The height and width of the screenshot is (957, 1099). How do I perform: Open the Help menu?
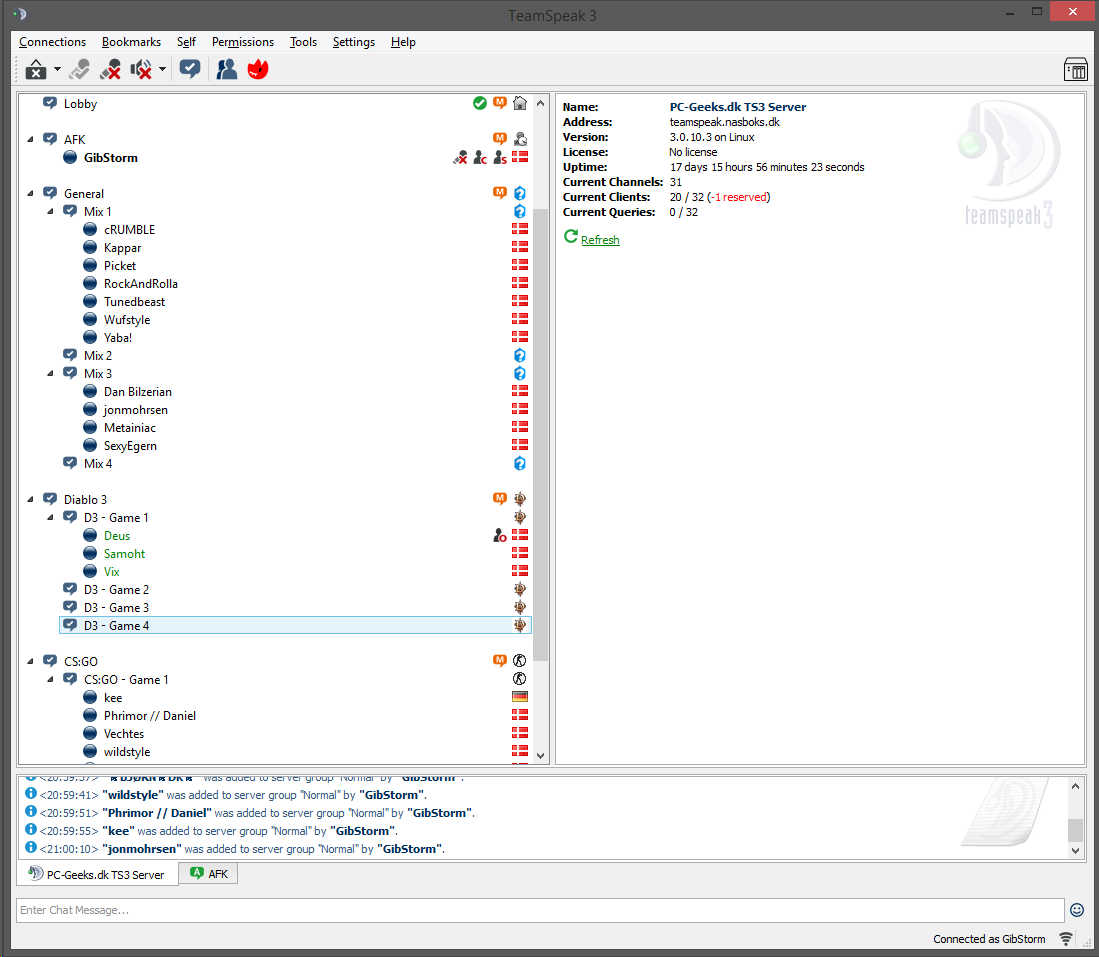click(x=403, y=42)
